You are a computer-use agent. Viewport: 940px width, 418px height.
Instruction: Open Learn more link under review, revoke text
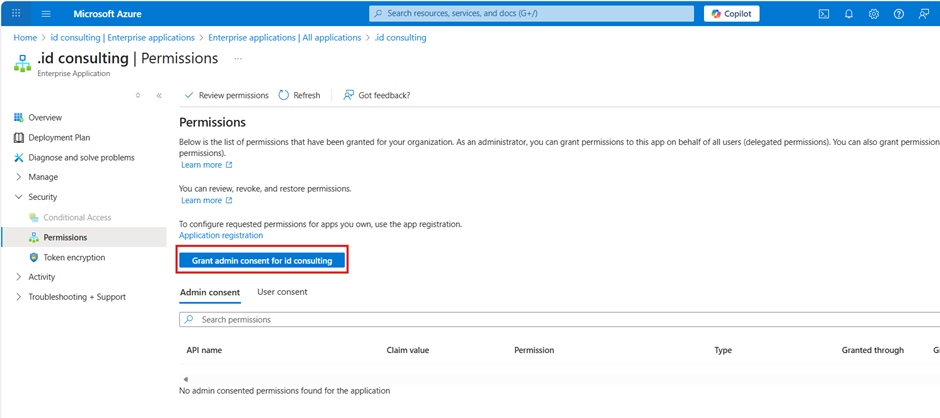coord(201,201)
